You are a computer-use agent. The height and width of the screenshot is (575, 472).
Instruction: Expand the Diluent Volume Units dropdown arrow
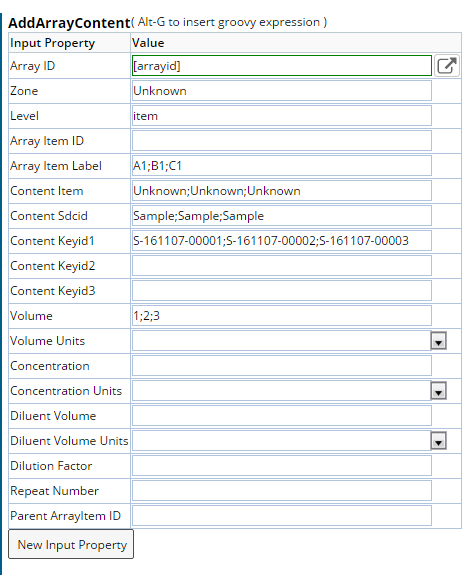coord(438,441)
